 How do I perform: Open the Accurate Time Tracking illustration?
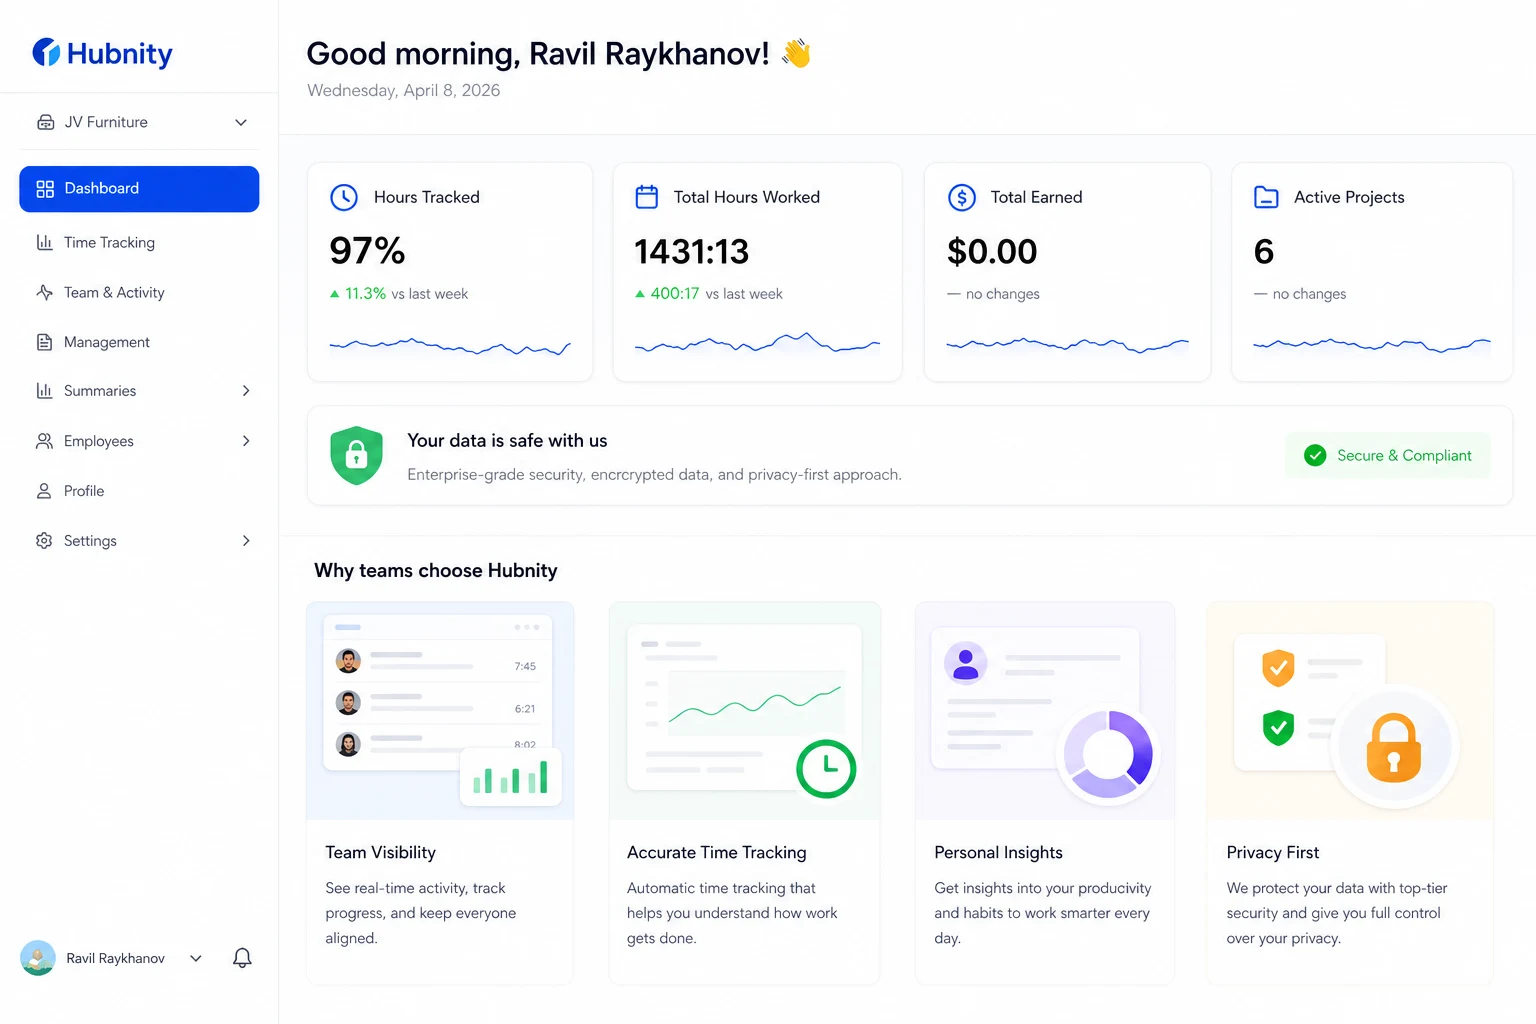(745, 711)
